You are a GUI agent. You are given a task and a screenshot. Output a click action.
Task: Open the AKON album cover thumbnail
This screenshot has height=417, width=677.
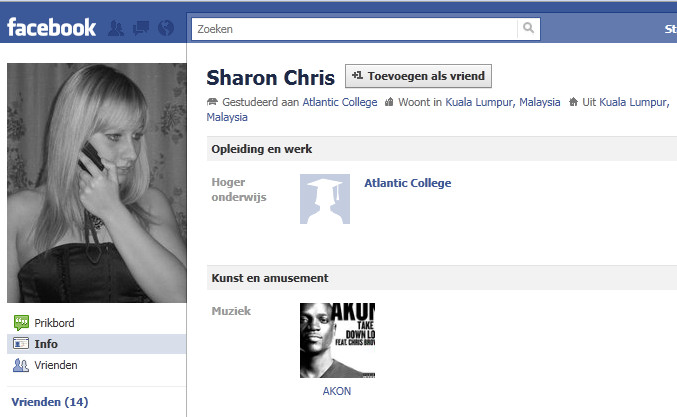point(337,340)
